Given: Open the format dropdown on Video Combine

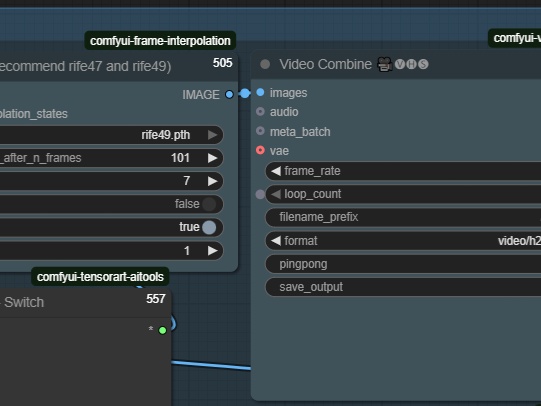Looking at the screenshot, I should pyautogui.click(x=403, y=241).
